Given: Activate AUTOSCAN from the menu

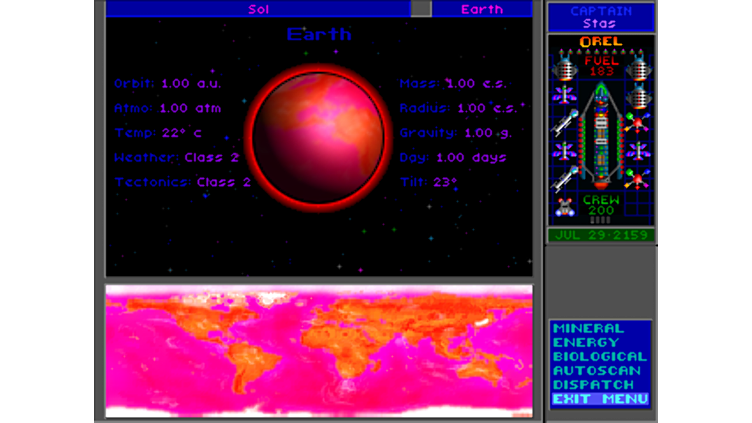Looking at the screenshot, I should (594, 370).
